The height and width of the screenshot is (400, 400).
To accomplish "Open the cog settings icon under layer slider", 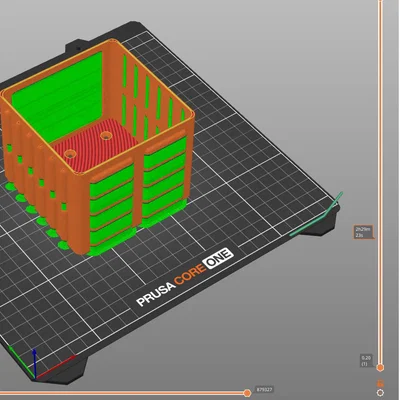I will [x=380, y=393].
